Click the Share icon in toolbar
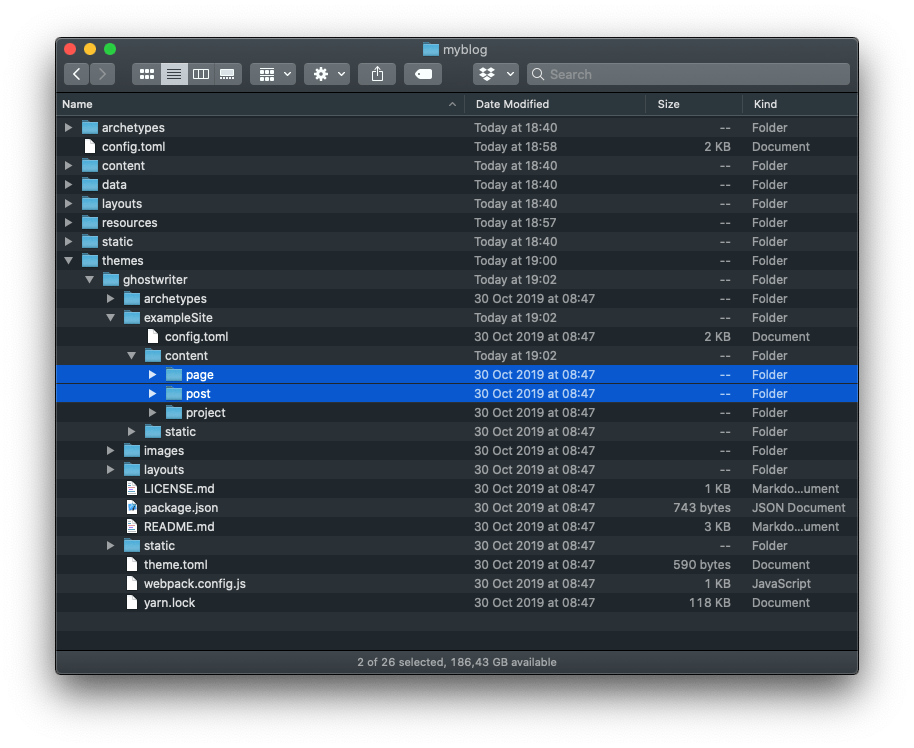914x748 pixels. (377, 74)
